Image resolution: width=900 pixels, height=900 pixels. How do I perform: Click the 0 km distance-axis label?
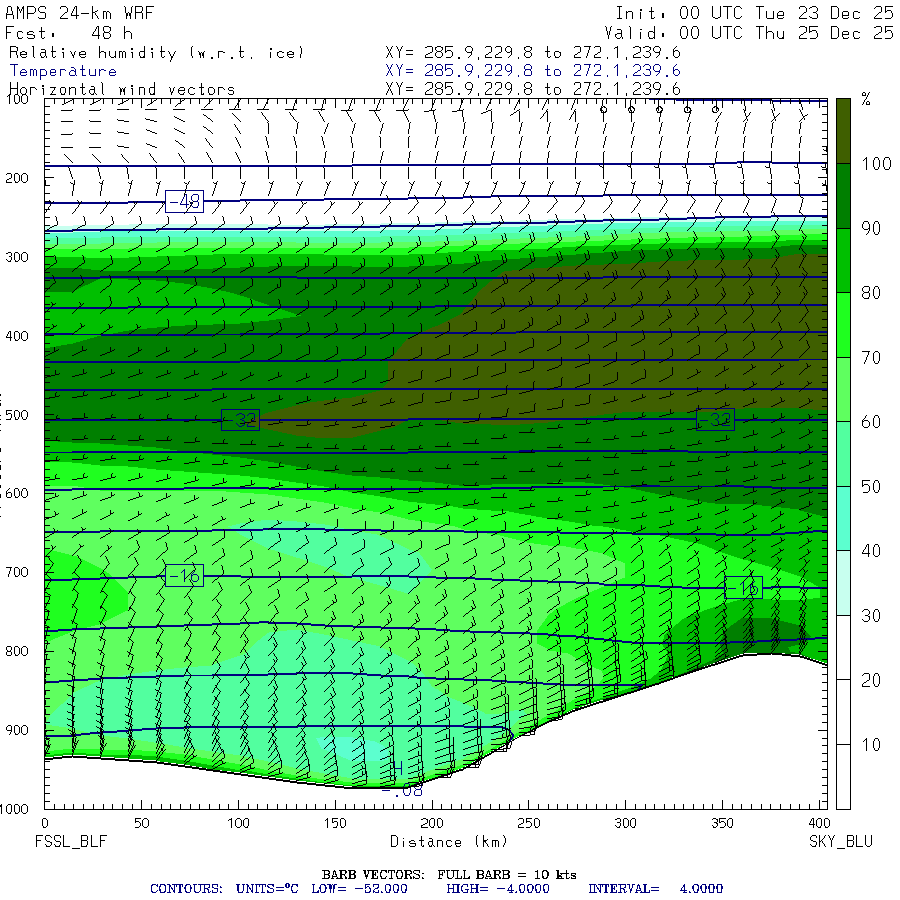(45, 823)
